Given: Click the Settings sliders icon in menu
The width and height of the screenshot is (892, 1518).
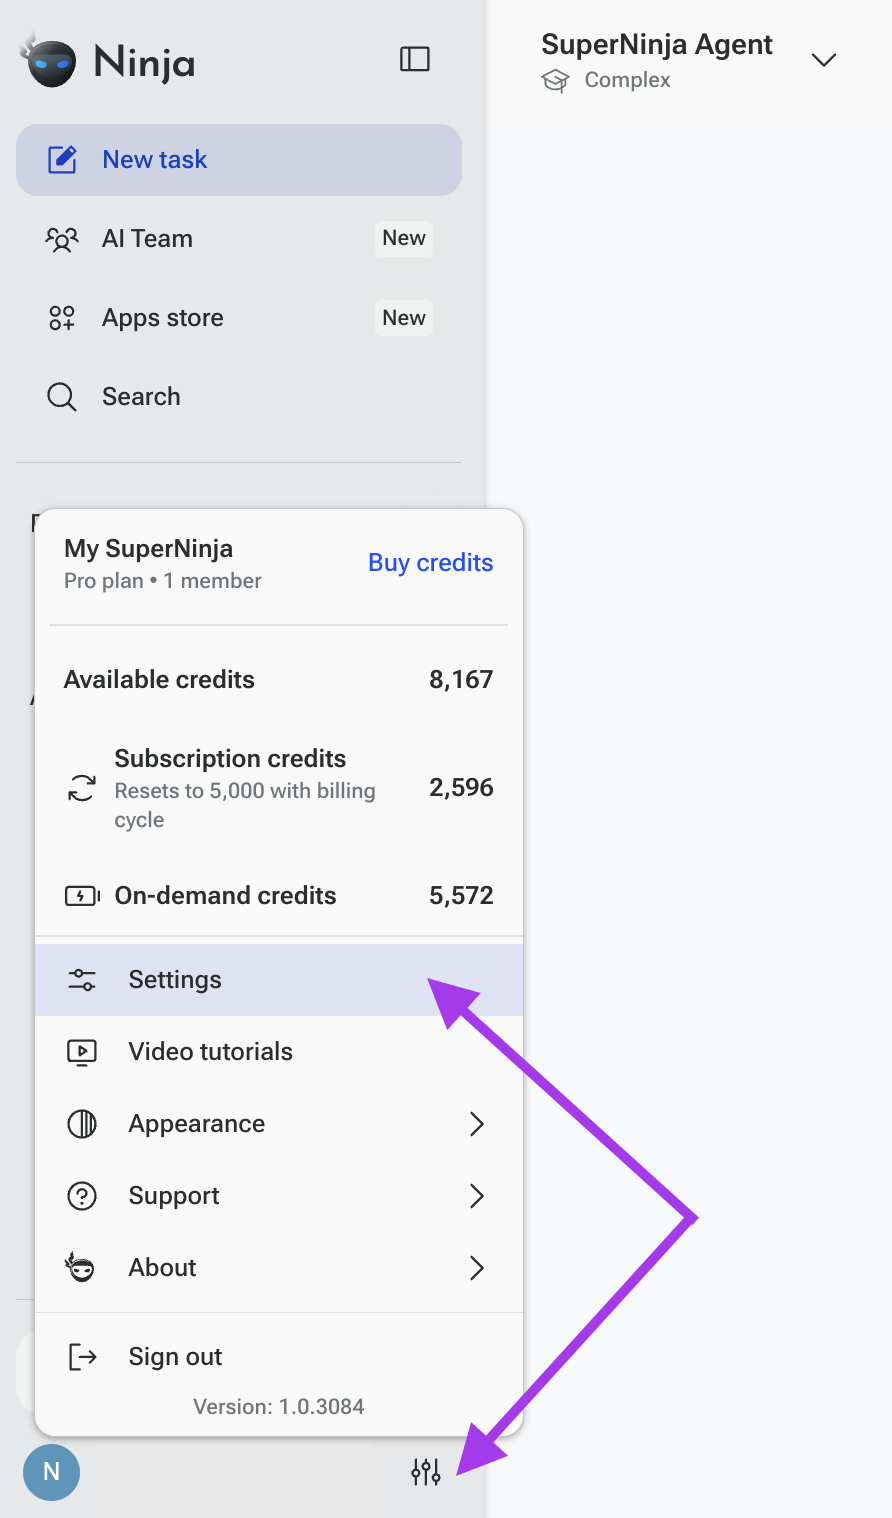Looking at the screenshot, I should click(x=82, y=980).
